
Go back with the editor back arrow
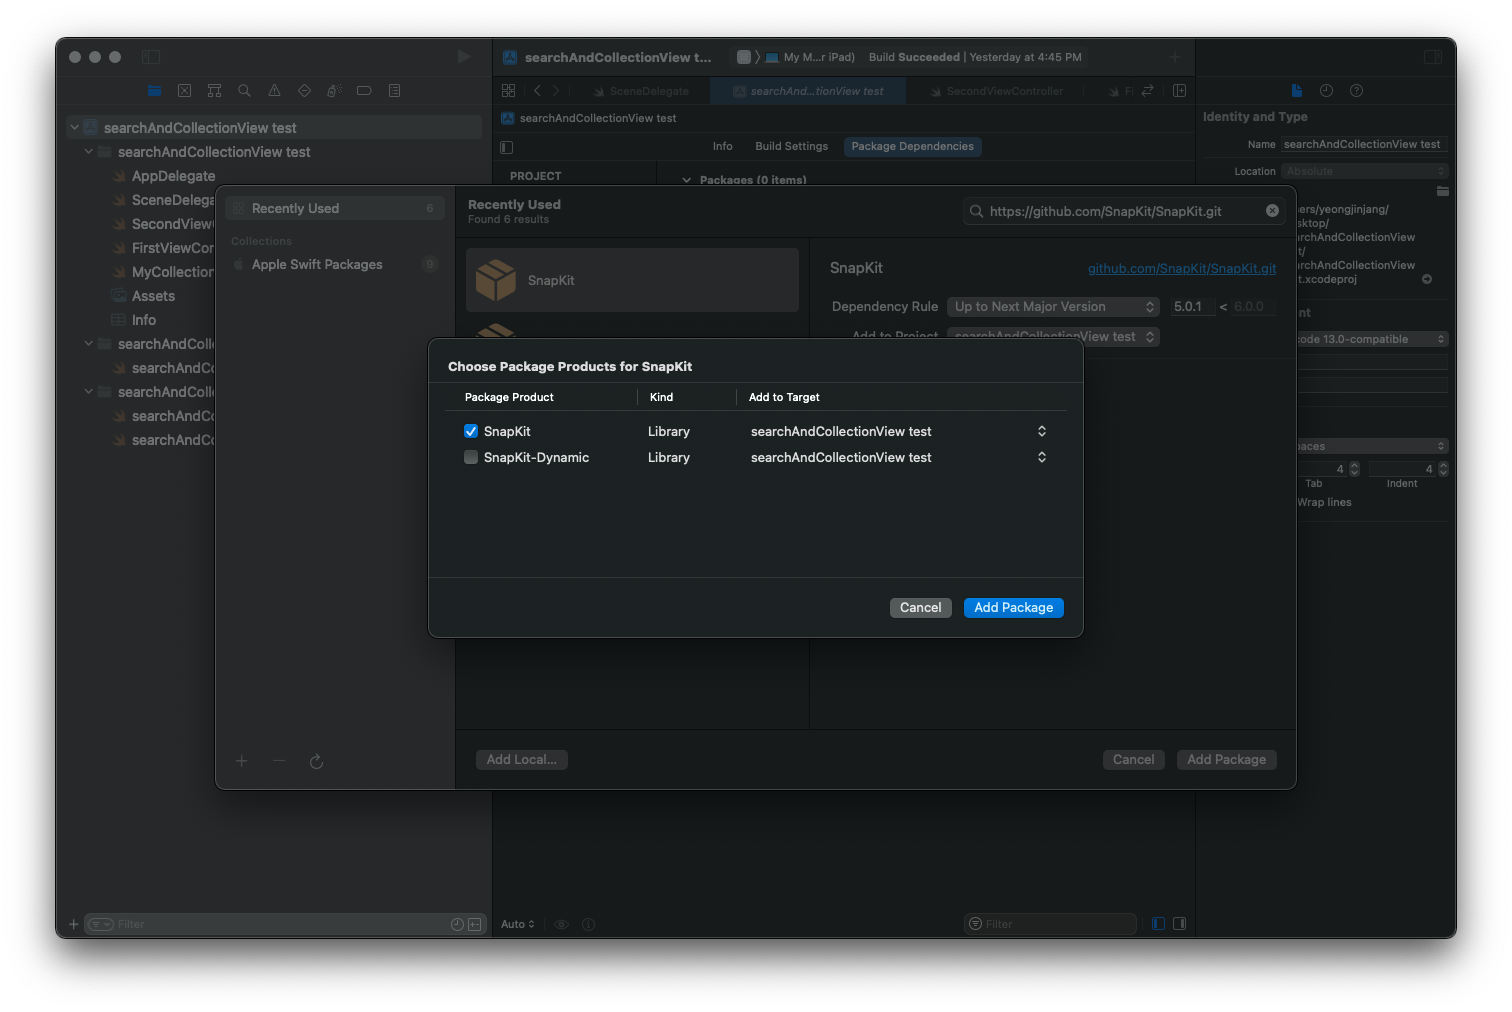pyautogui.click(x=537, y=90)
